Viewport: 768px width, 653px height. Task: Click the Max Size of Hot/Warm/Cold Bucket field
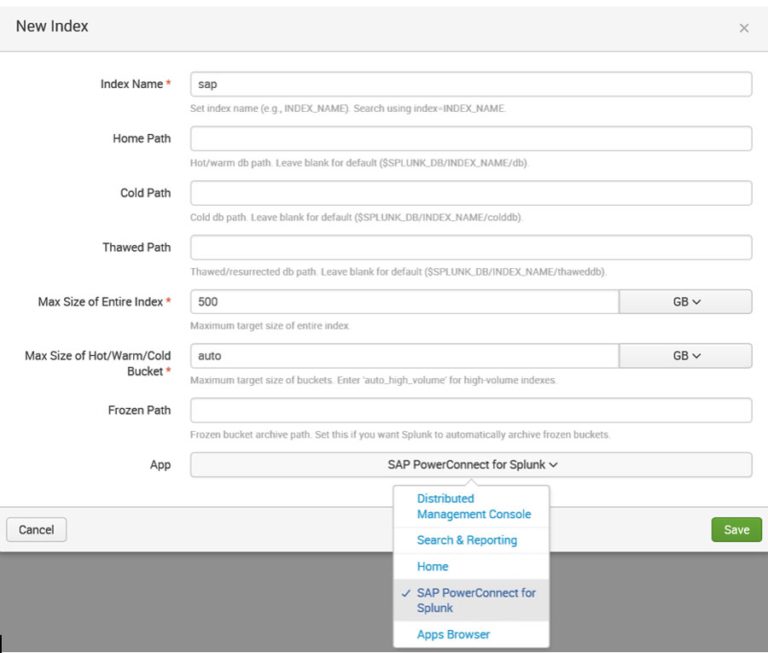point(404,355)
